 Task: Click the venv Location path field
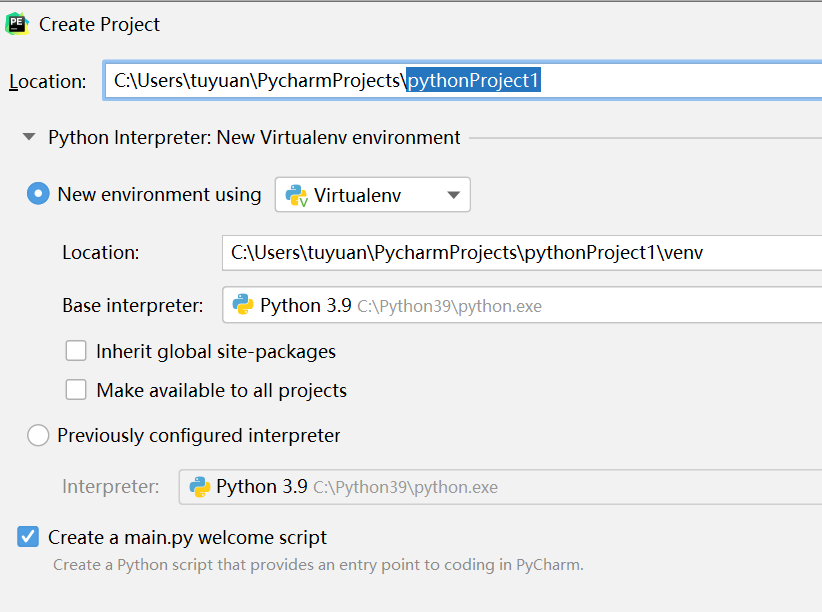(x=520, y=253)
